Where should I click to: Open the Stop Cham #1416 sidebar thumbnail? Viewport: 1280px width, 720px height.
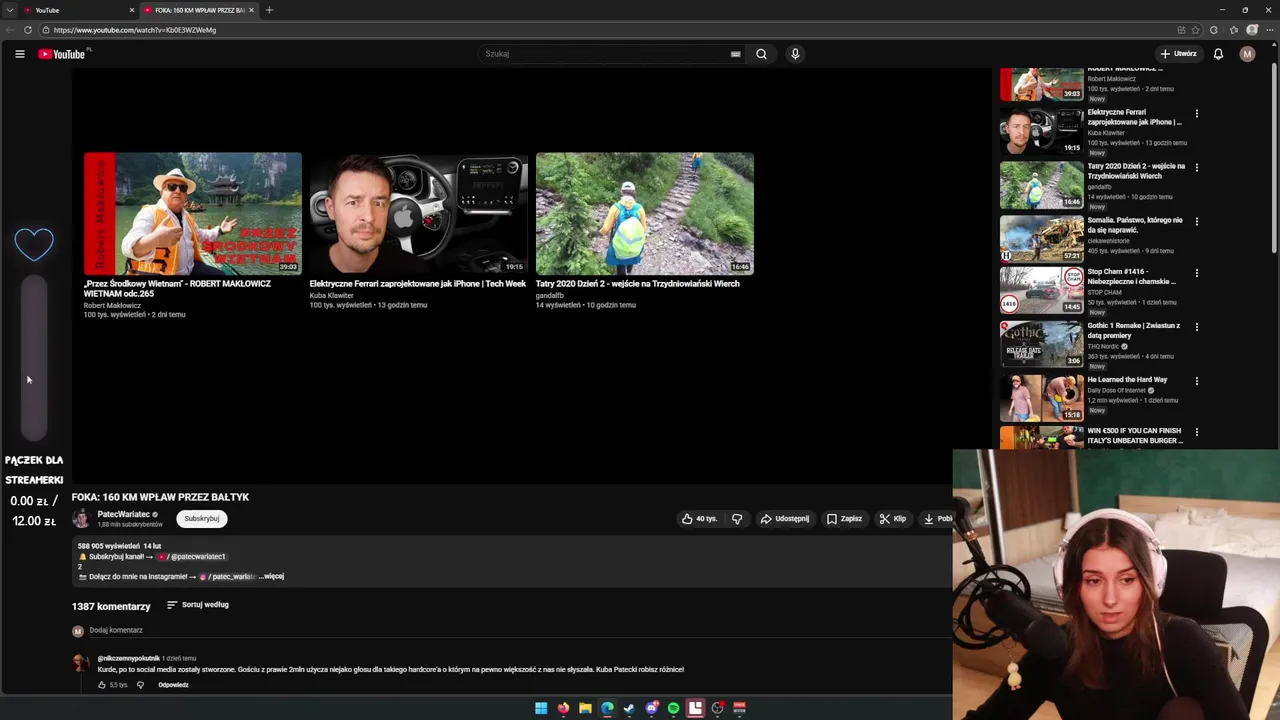1041,290
